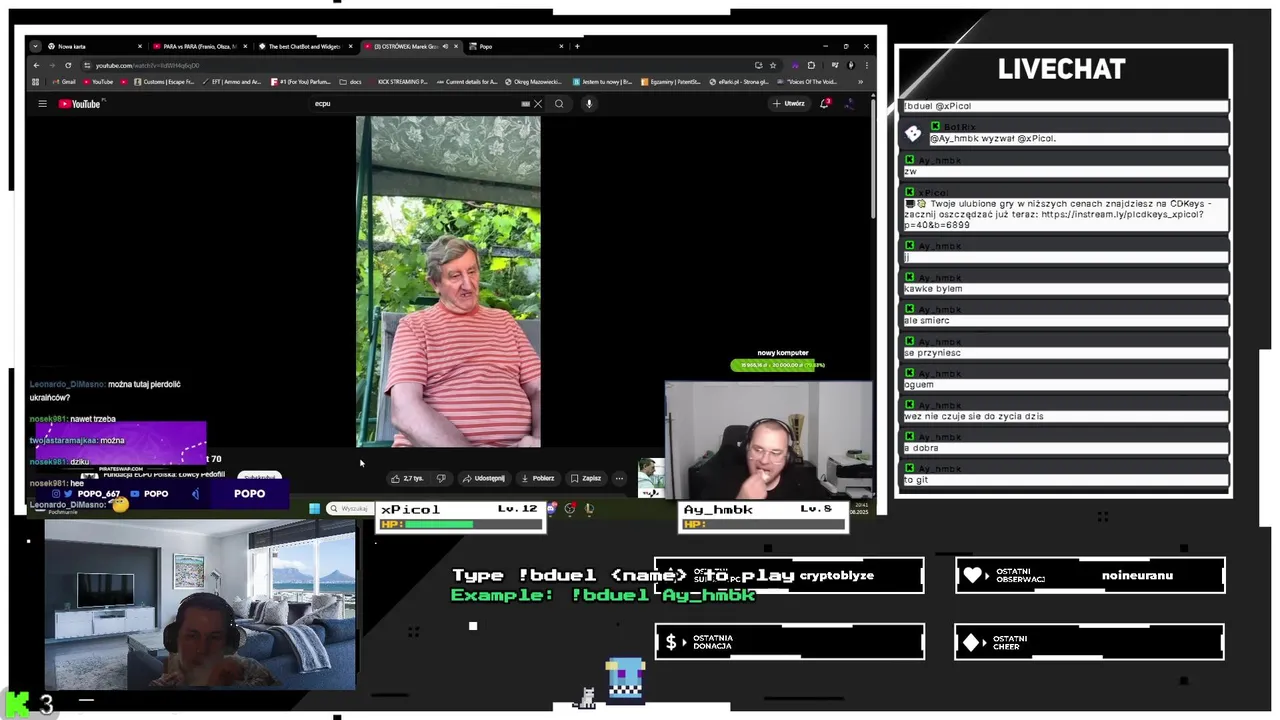Viewport: 1280px width, 720px height.
Task: Click the 'wez nie czuje sie do zycia dzis' message
Action: click(x=1066, y=416)
